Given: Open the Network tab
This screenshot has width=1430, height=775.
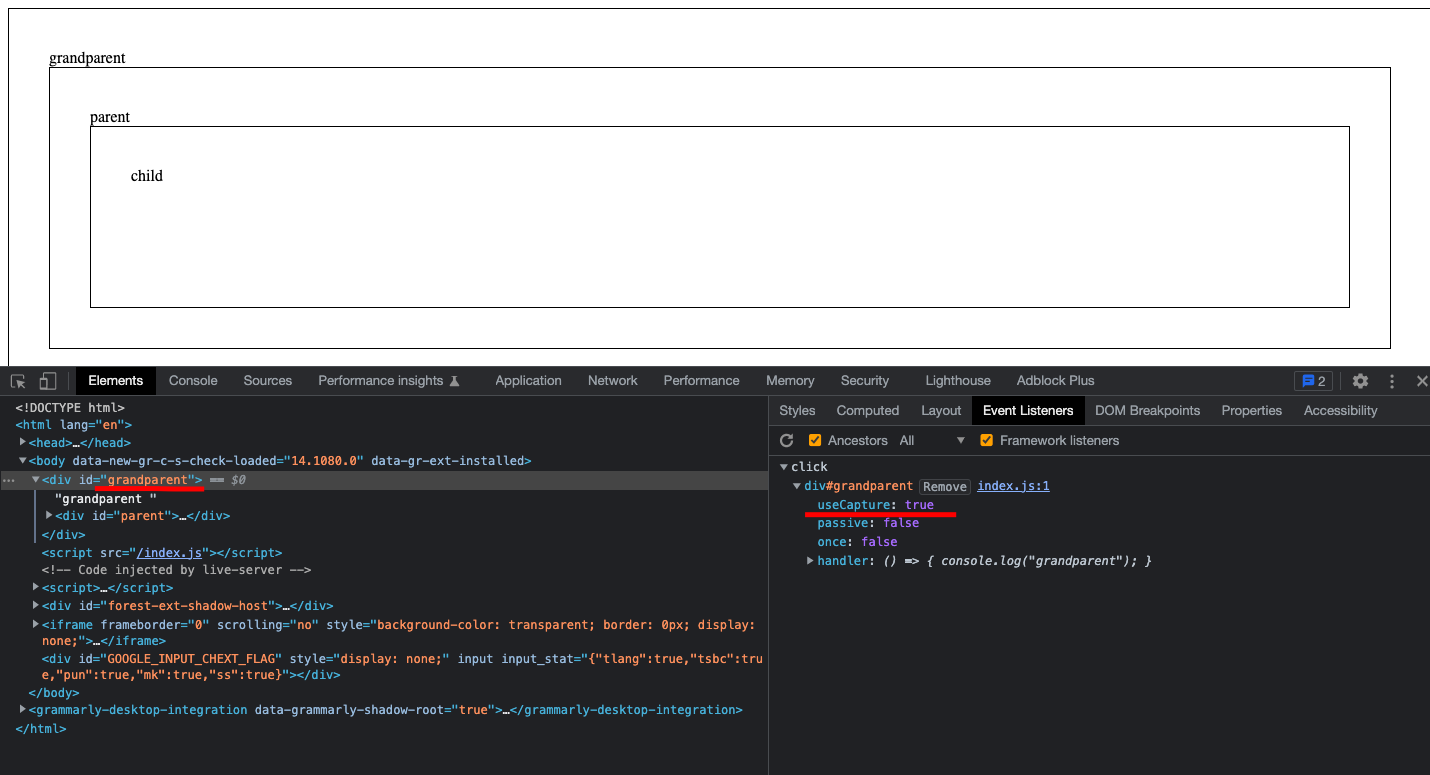Looking at the screenshot, I should click(x=613, y=381).
